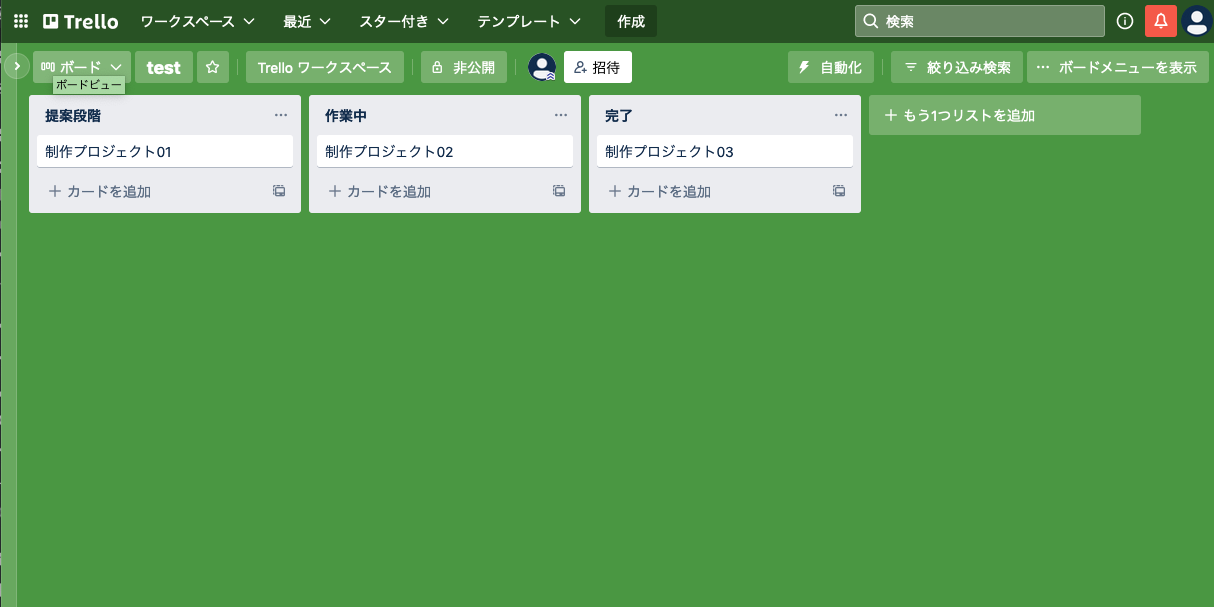Open the apps grid switcher icon

point(20,21)
